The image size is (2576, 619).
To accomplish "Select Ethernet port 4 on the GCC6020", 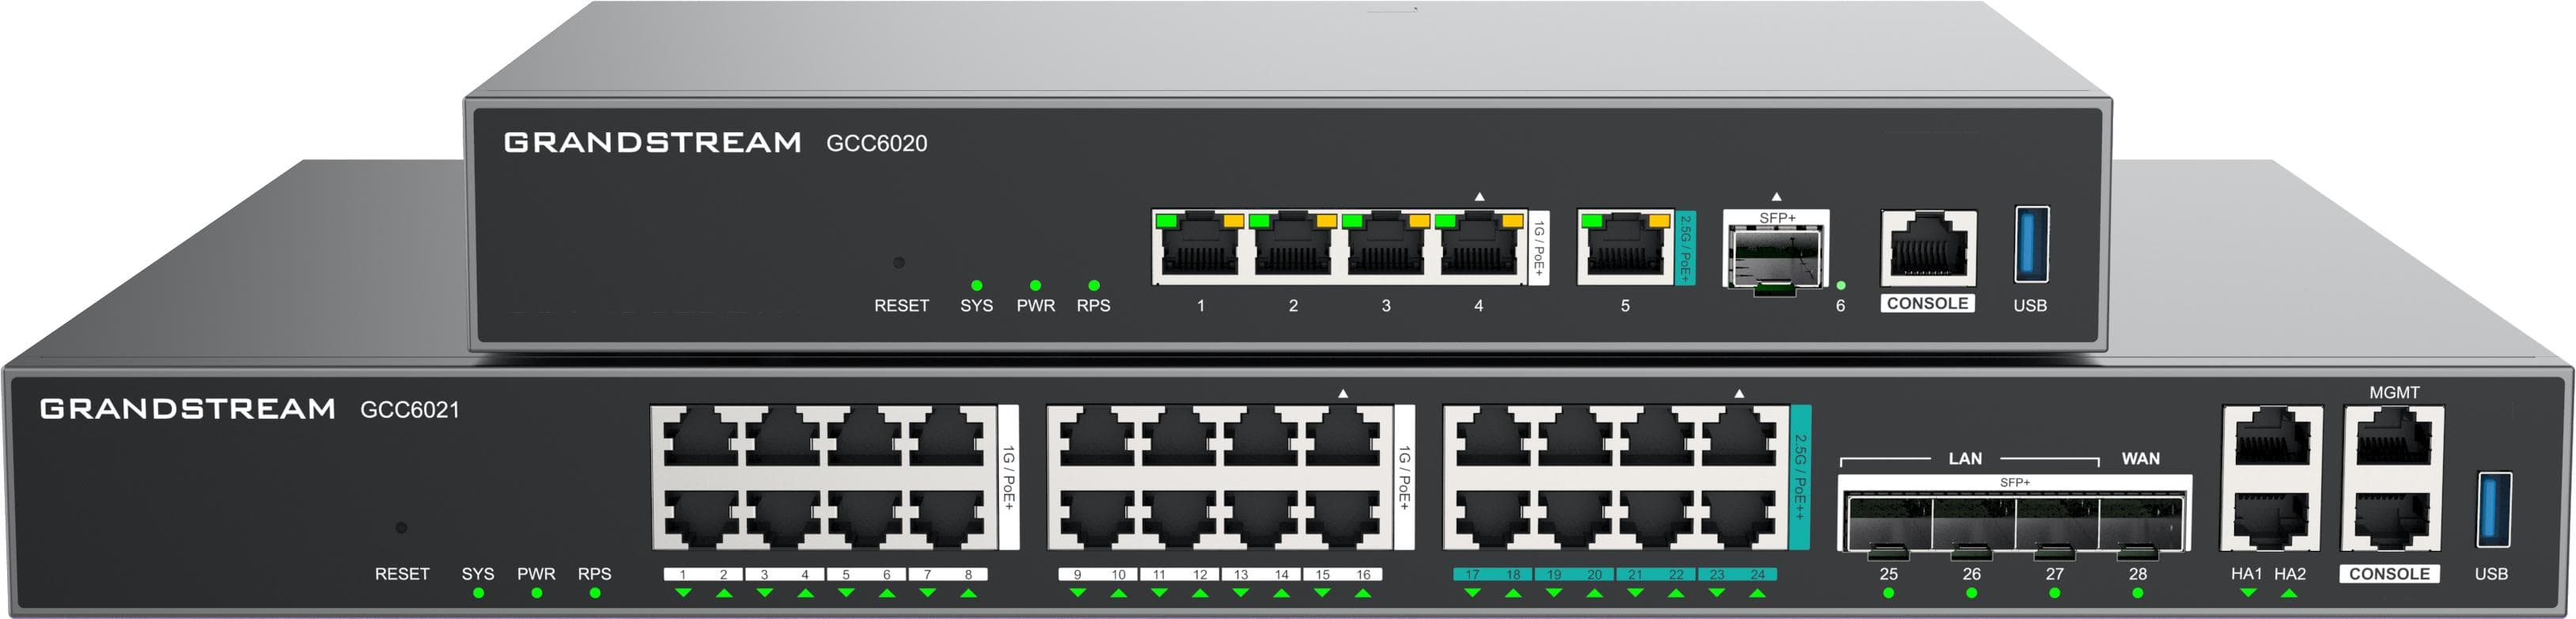I will click(x=1479, y=246).
